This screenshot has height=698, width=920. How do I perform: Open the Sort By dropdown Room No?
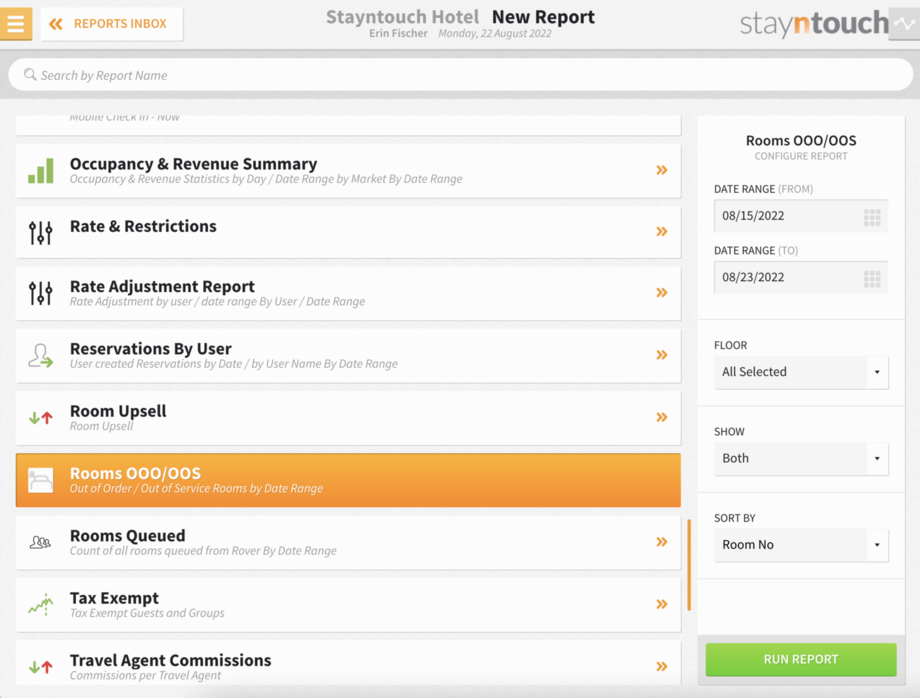click(x=801, y=545)
